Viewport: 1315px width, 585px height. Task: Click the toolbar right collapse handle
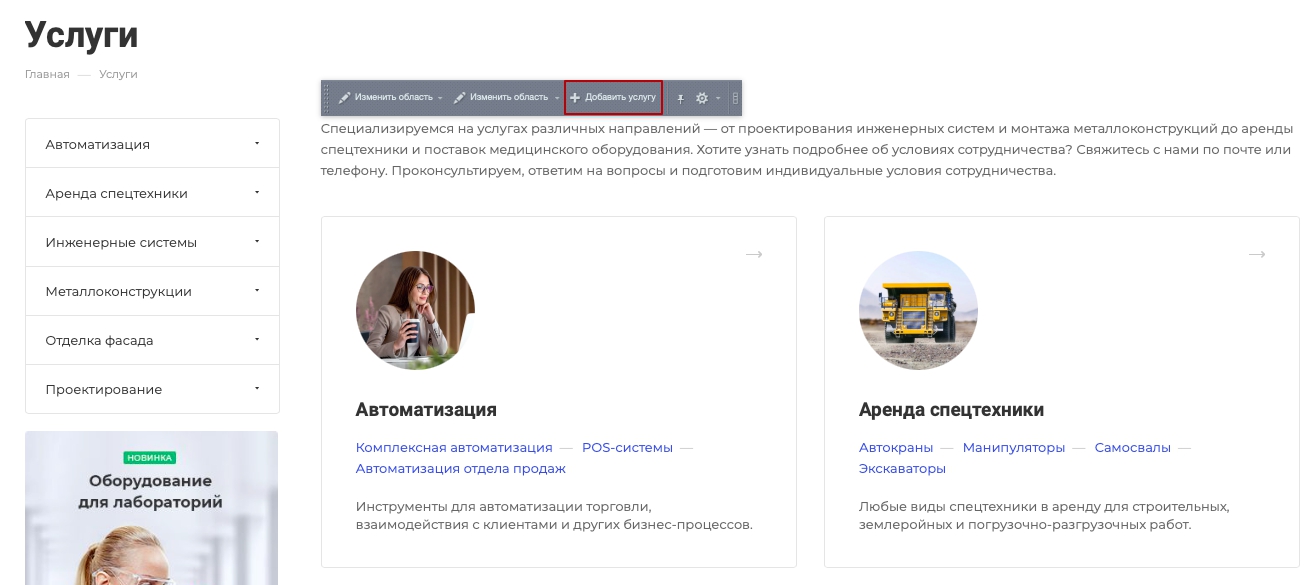[736, 98]
